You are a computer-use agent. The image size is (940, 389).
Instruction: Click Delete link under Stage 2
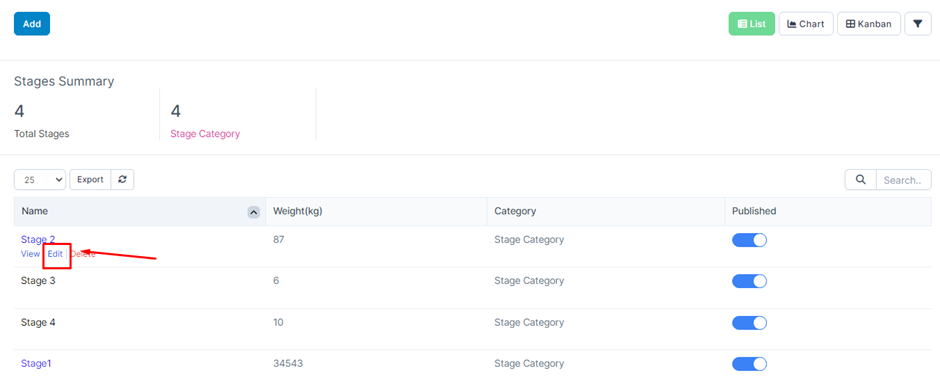tap(83, 254)
